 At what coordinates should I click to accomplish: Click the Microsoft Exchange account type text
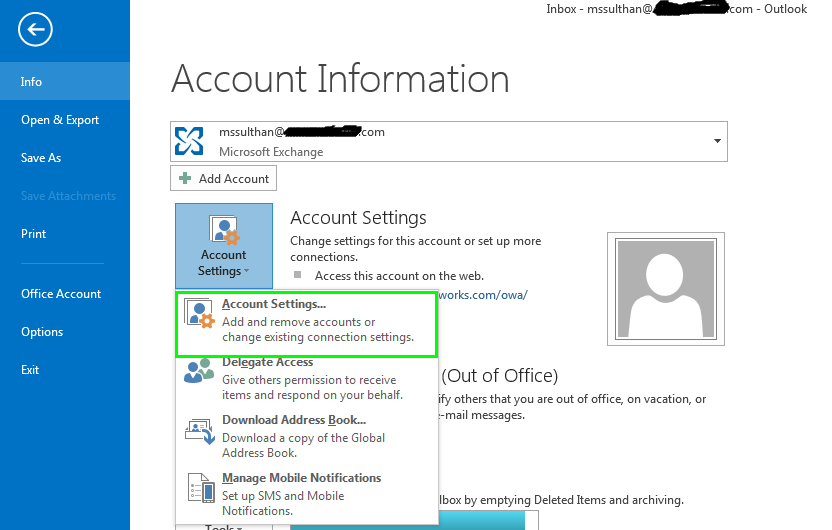pos(271,152)
